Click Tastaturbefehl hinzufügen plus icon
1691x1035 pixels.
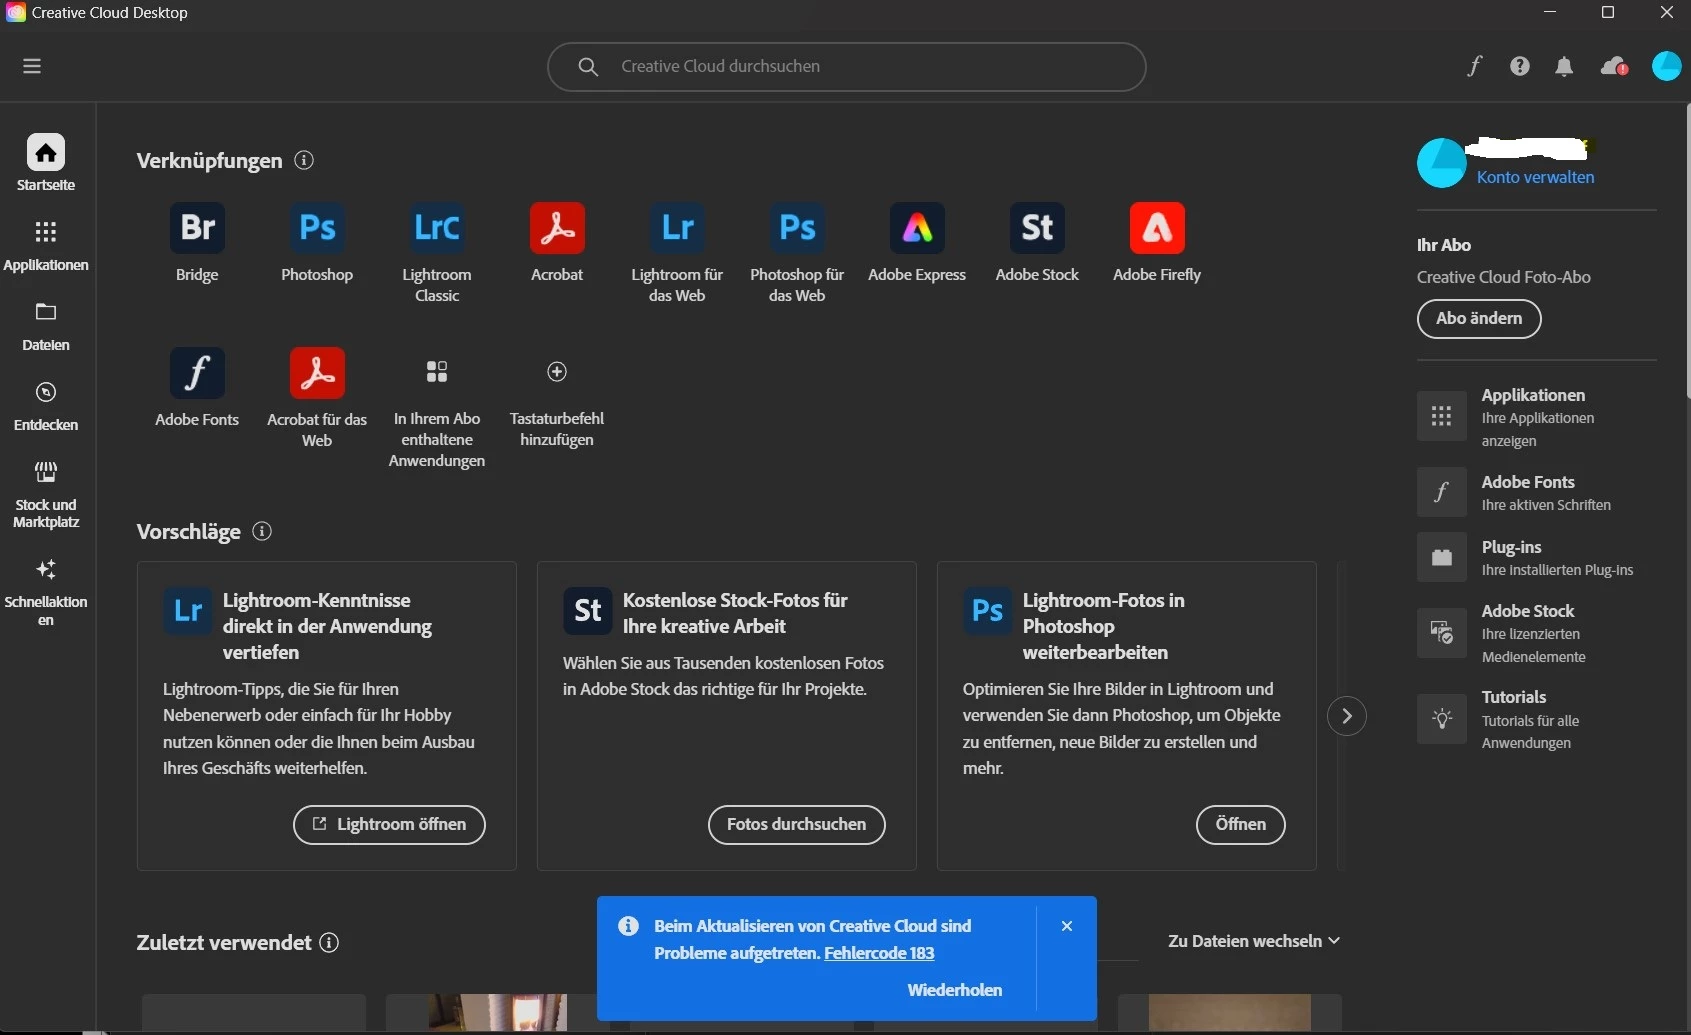[x=557, y=372]
